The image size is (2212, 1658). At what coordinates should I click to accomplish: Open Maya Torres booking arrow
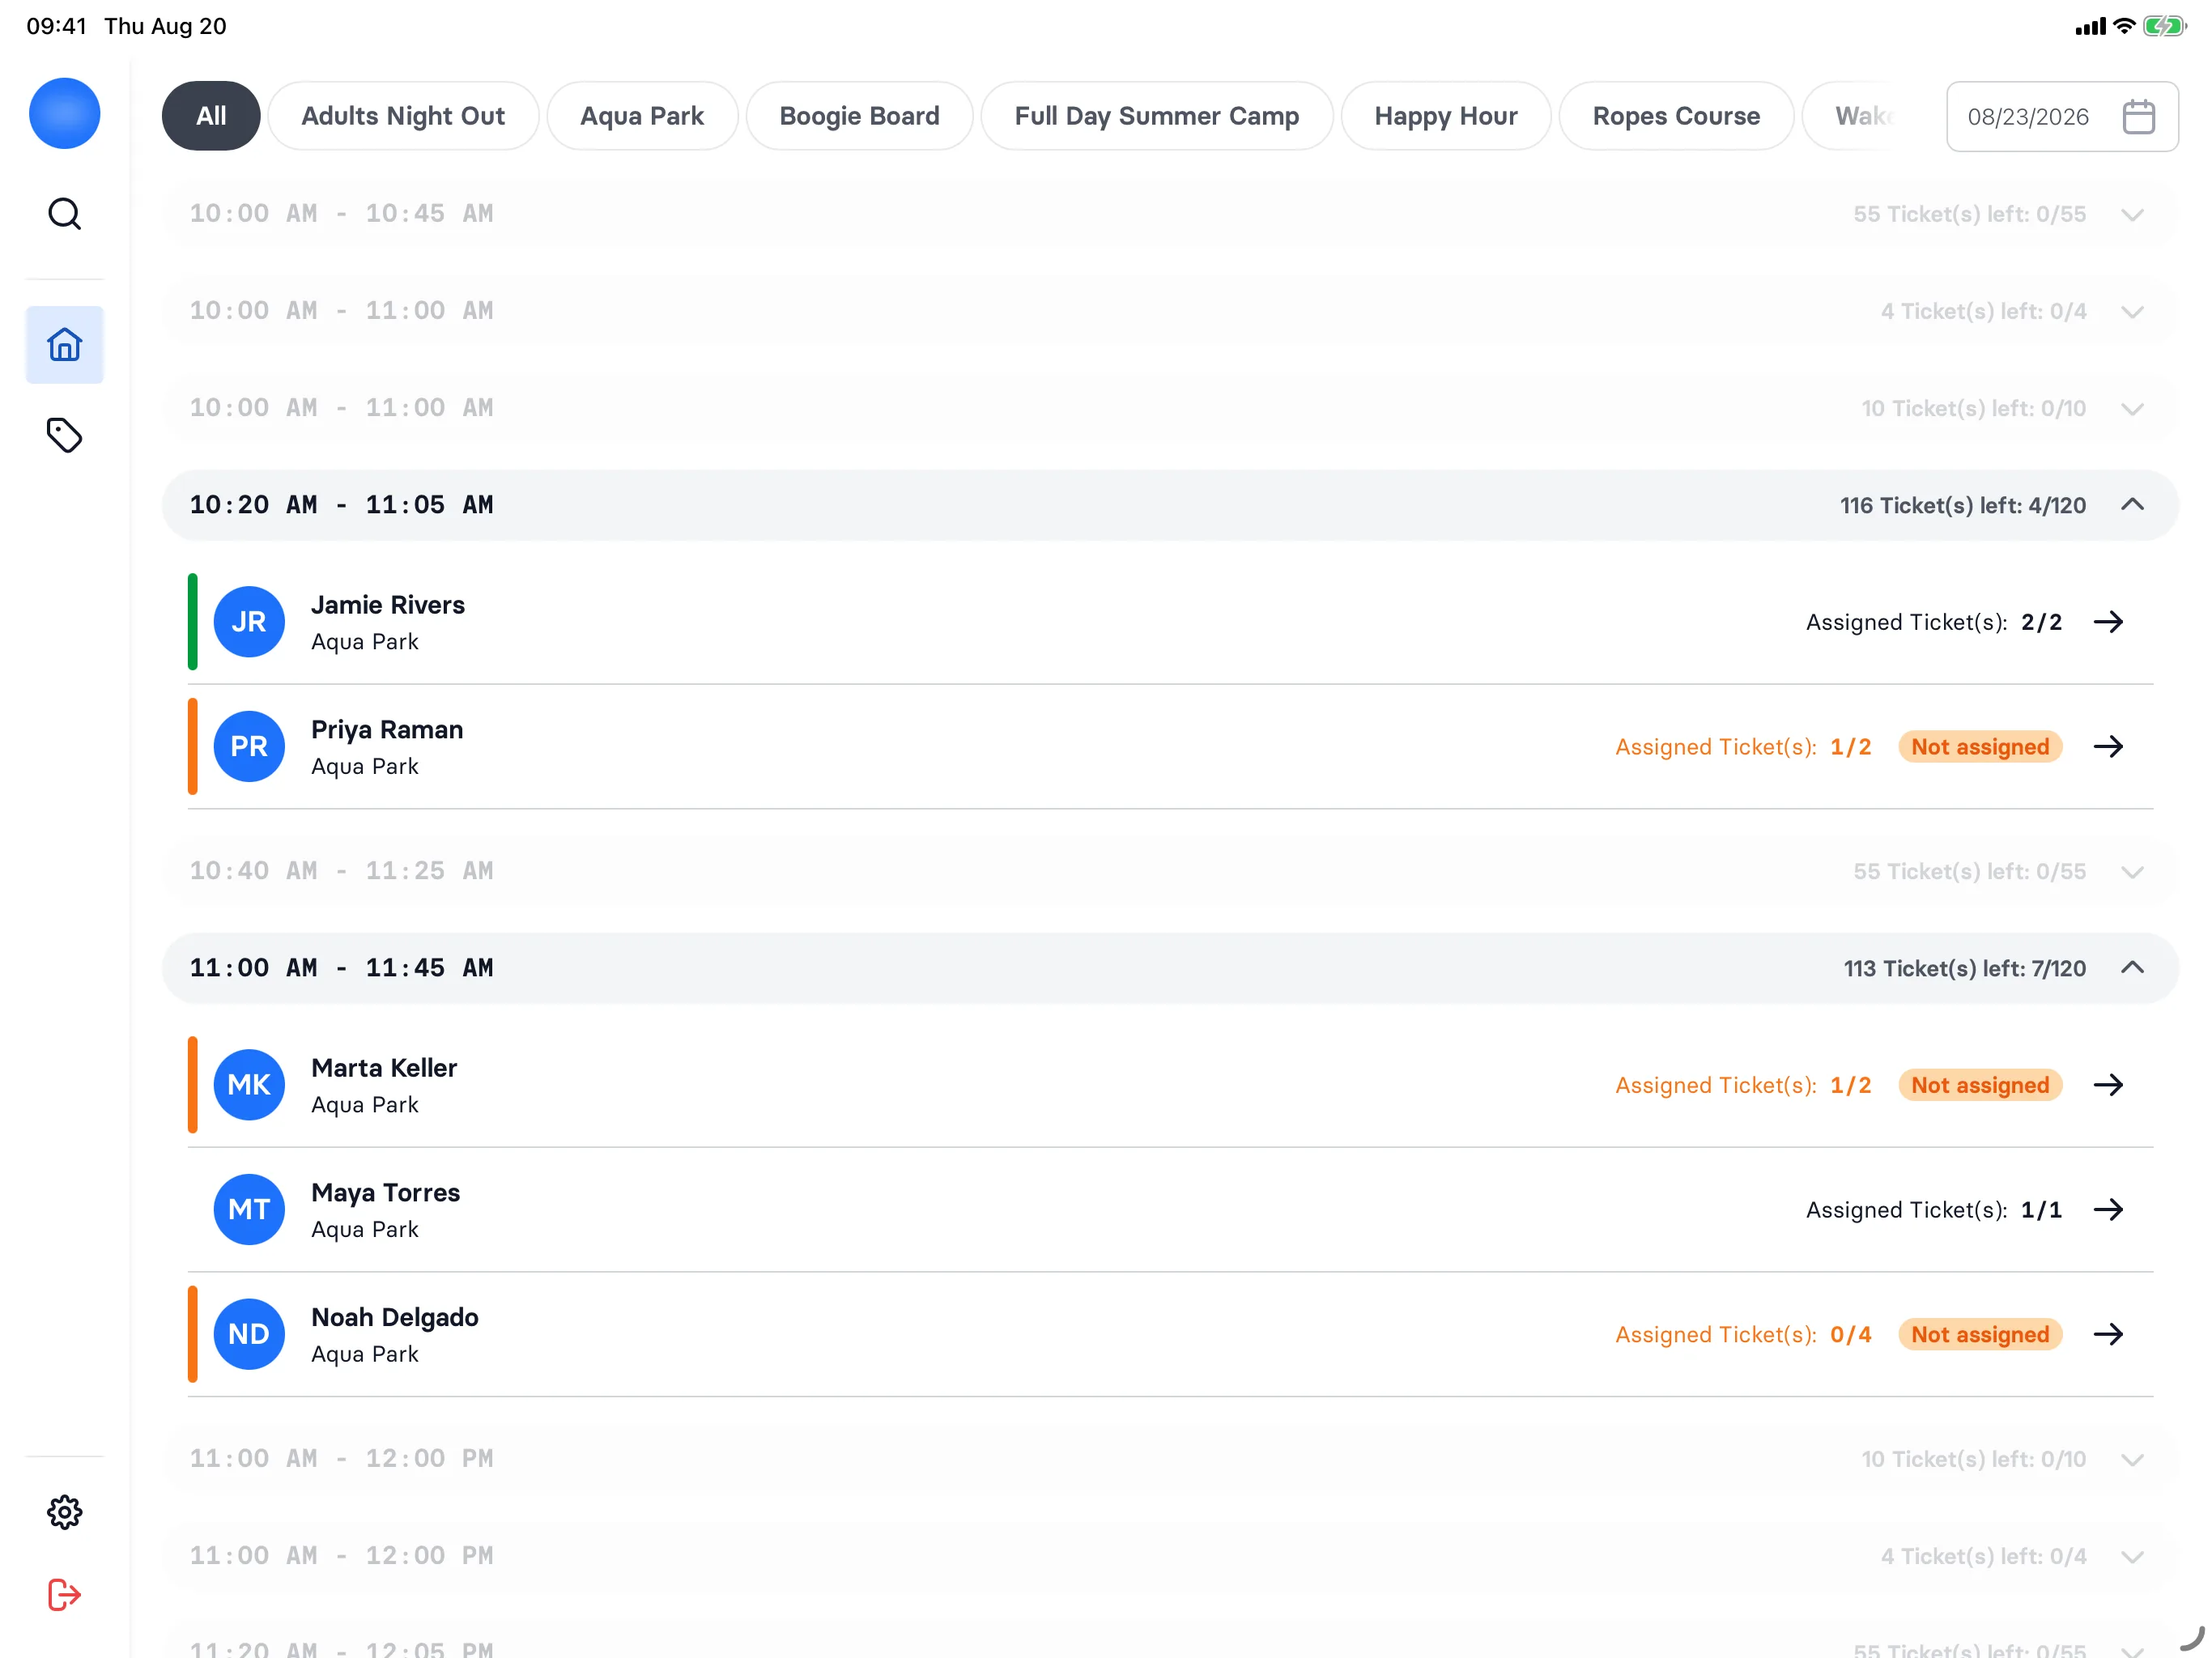[x=2108, y=1210]
